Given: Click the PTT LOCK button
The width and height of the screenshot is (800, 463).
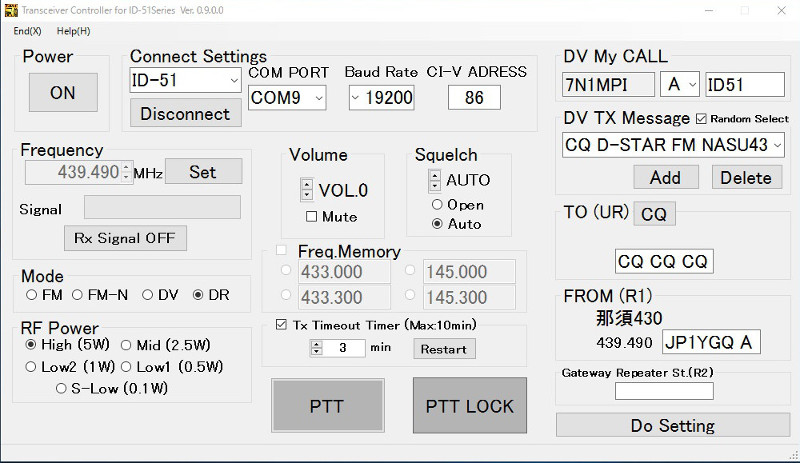Looking at the screenshot, I should (469, 406).
